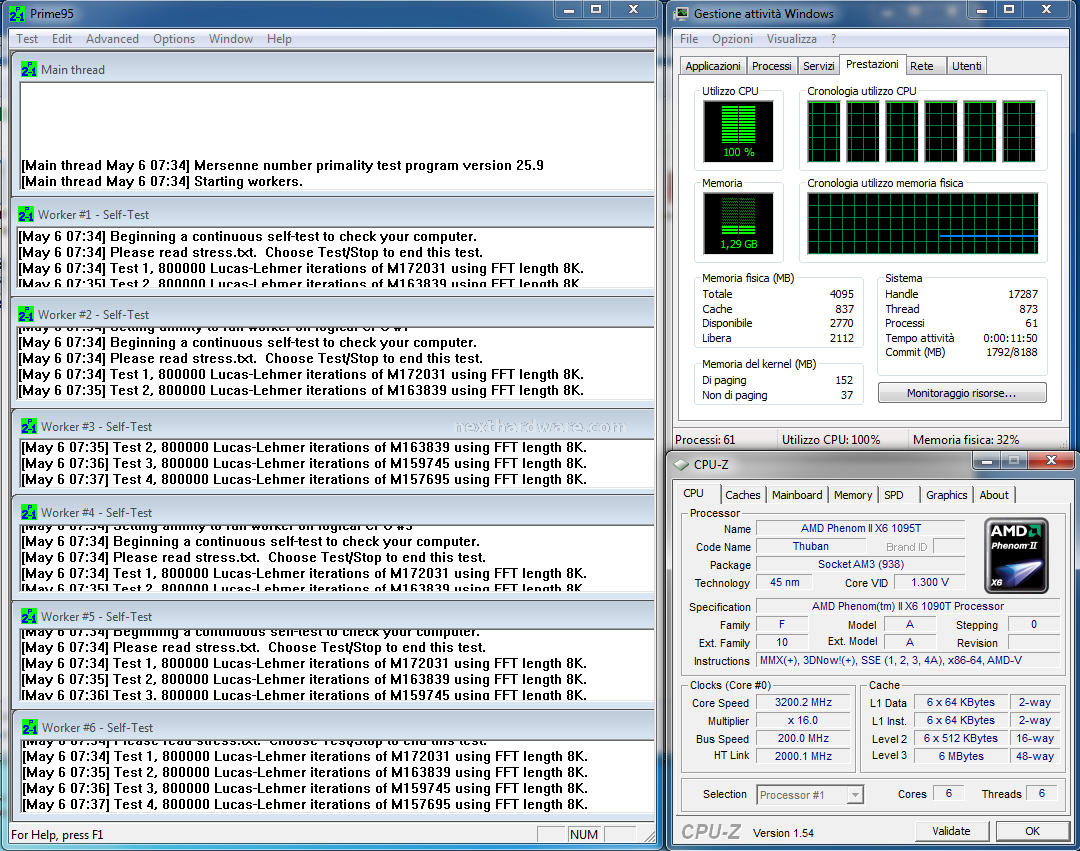Open the Edit menu in Prime95
Screen dimensions: 1080x851
62,39
